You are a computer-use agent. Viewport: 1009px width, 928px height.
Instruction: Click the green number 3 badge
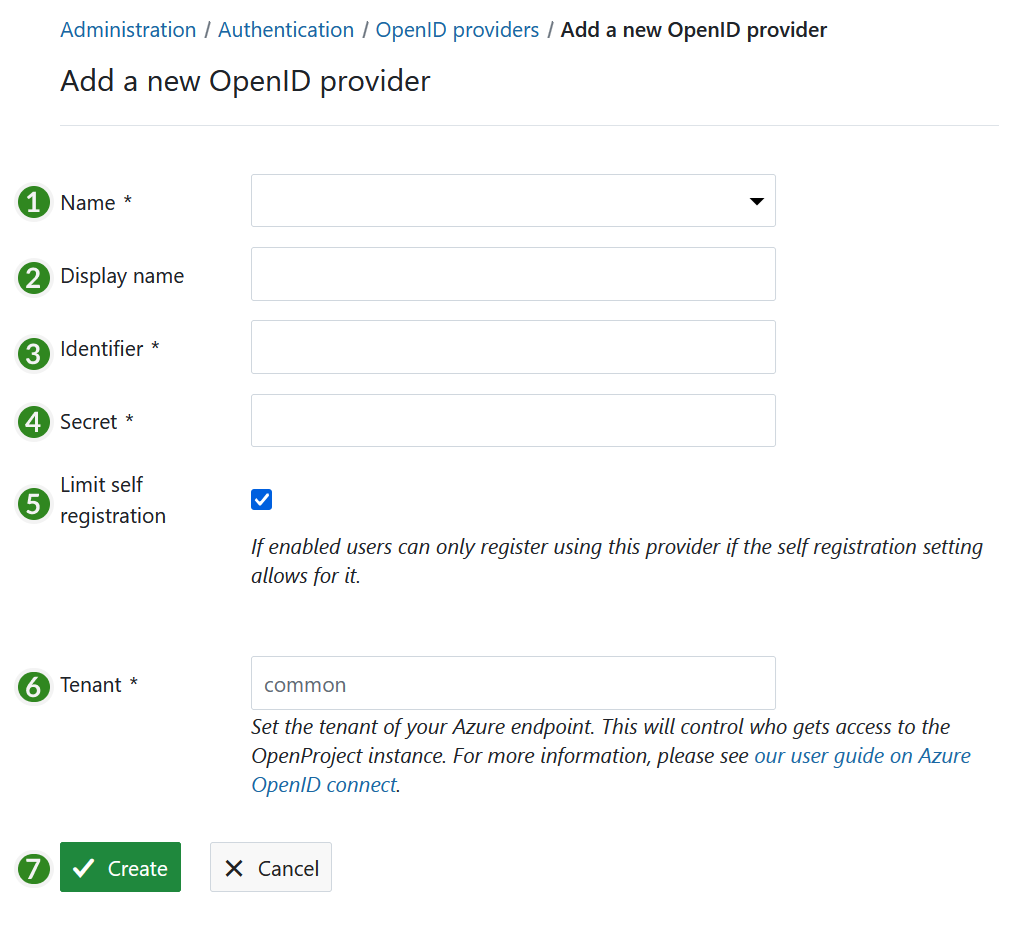(34, 351)
